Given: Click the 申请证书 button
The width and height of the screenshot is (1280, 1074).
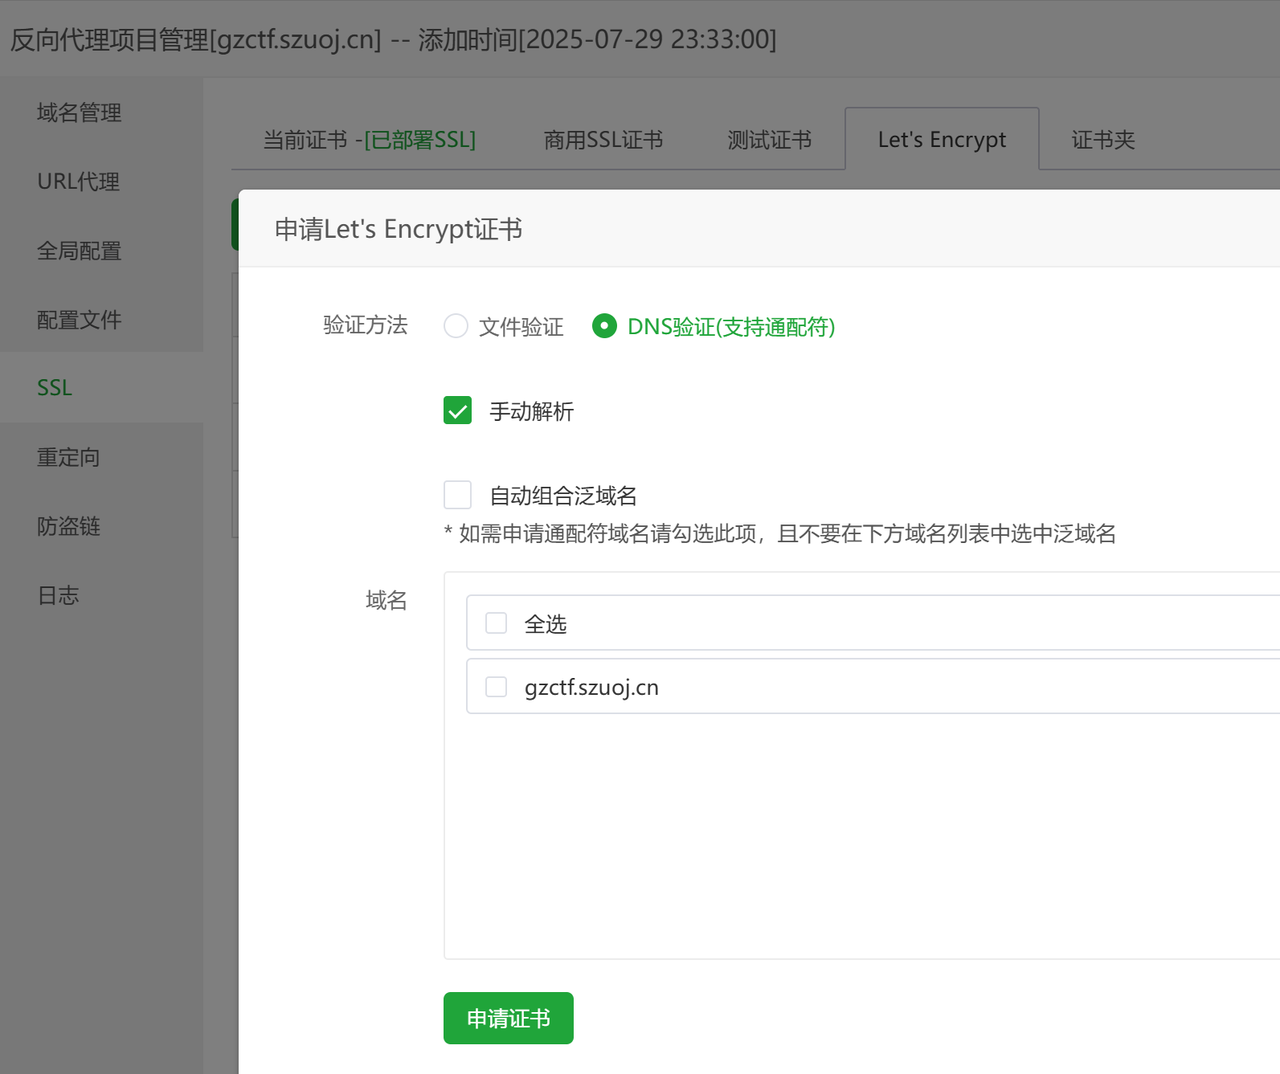Looking at the screenshot, I should click(508, 1018).
